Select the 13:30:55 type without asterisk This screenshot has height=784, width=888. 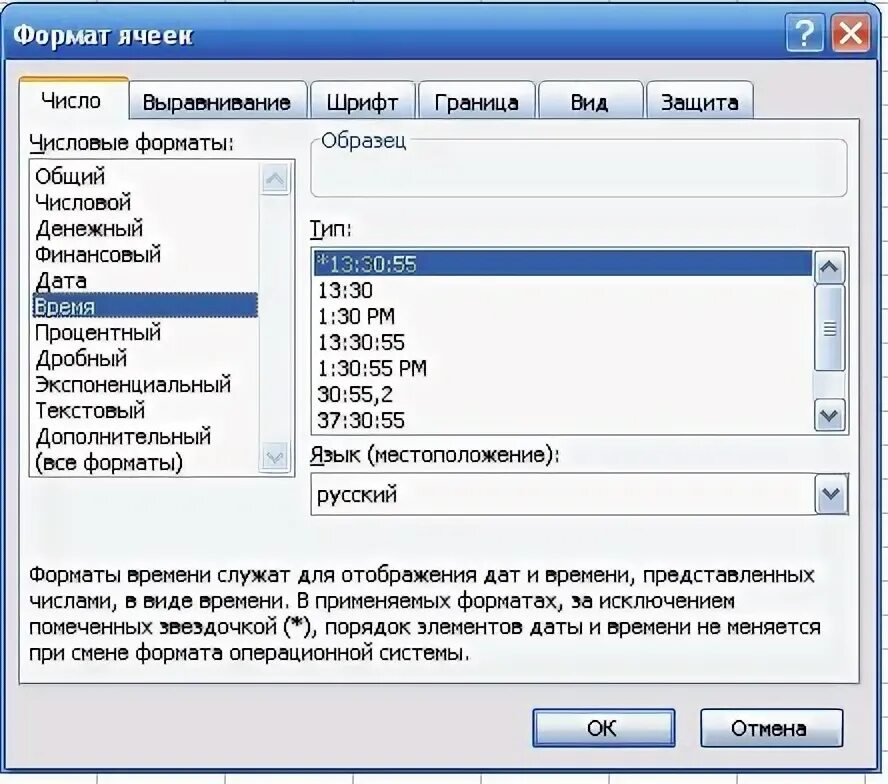point(563,342)
